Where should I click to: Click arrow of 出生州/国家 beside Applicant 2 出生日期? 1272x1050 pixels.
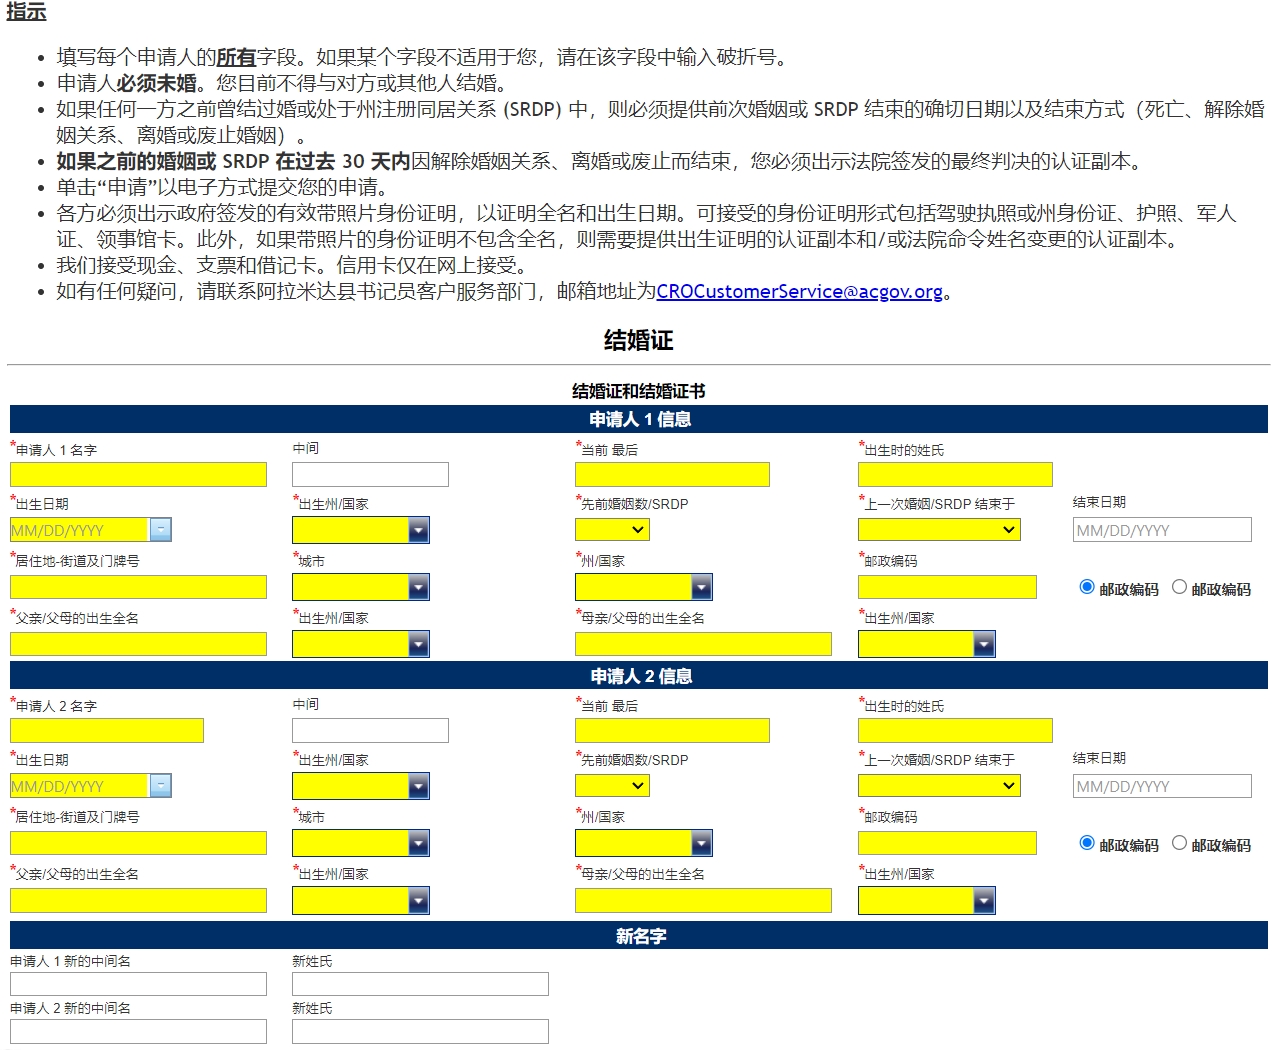(419, 786)
